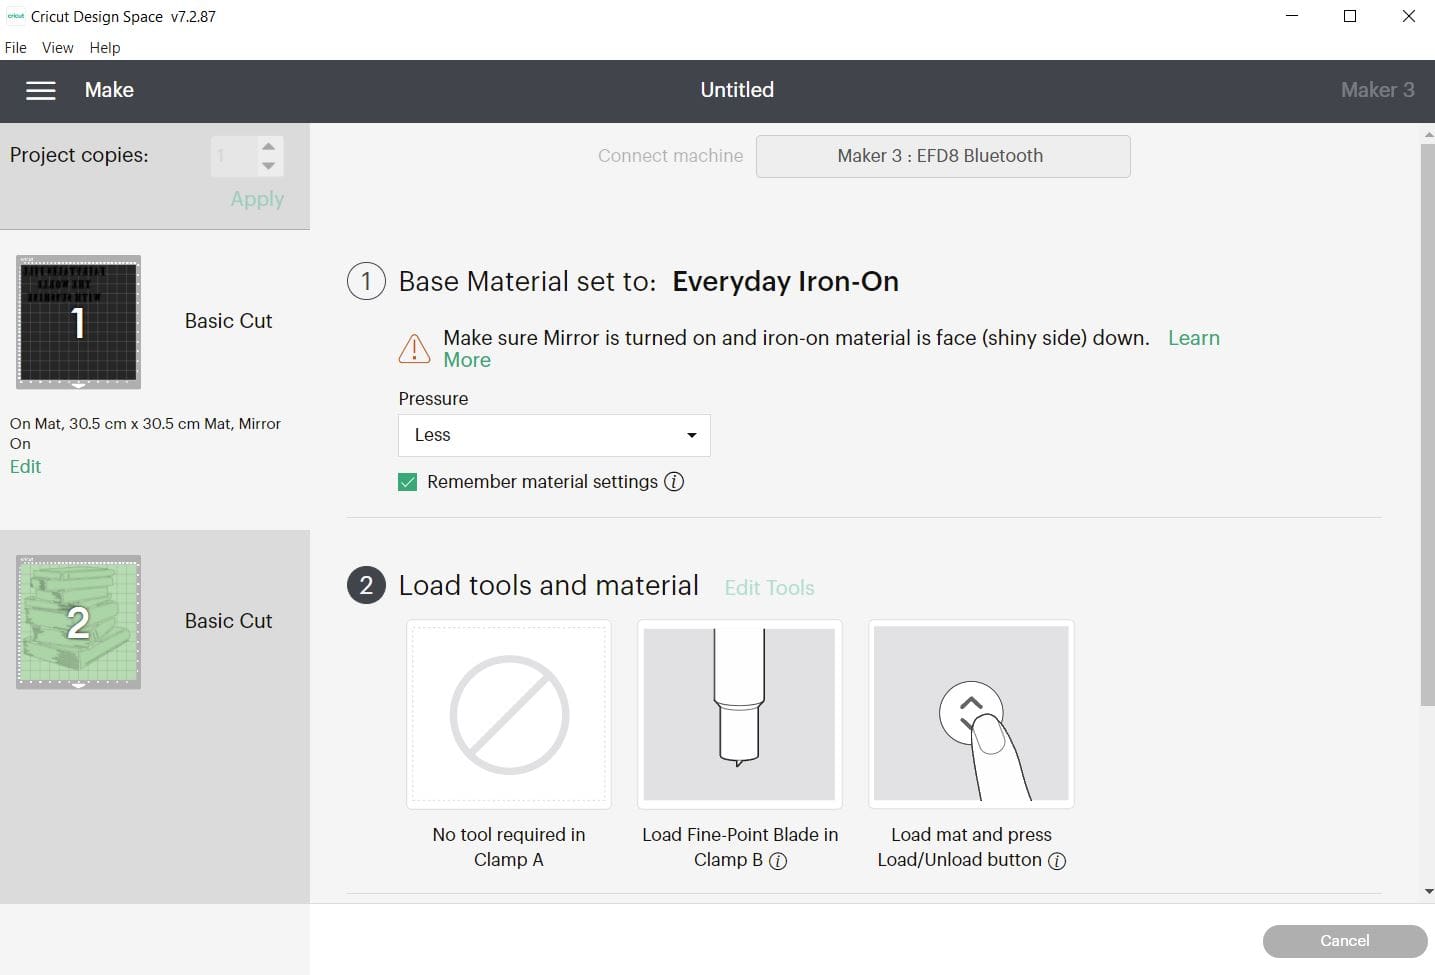Click info icon beside Remember material settings

pyautogui.click(x=674, y=482)
